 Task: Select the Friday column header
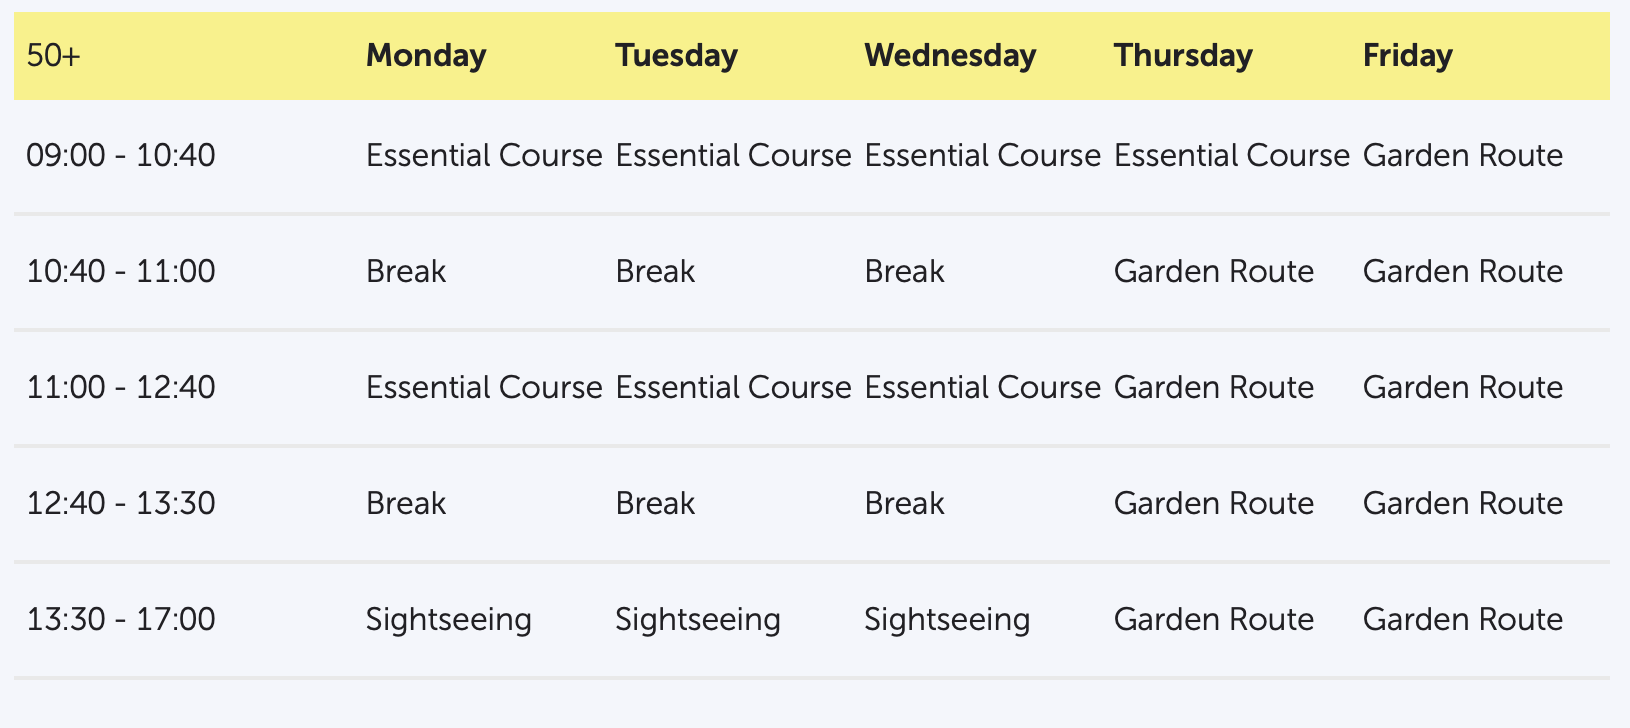1407,56
